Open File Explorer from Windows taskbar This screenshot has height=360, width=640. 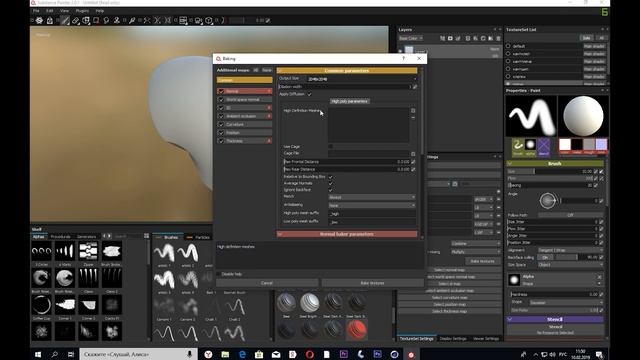[225, 354]
